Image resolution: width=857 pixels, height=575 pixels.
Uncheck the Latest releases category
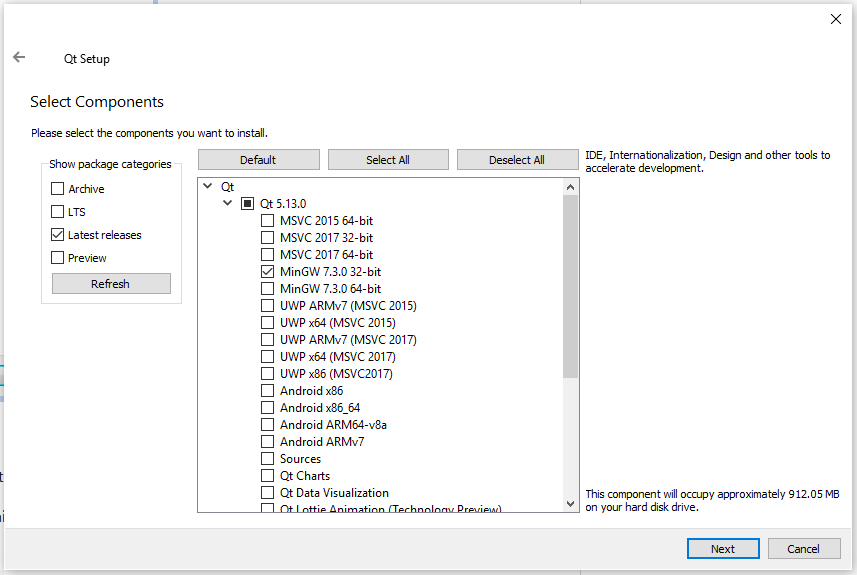coord(57,234)
